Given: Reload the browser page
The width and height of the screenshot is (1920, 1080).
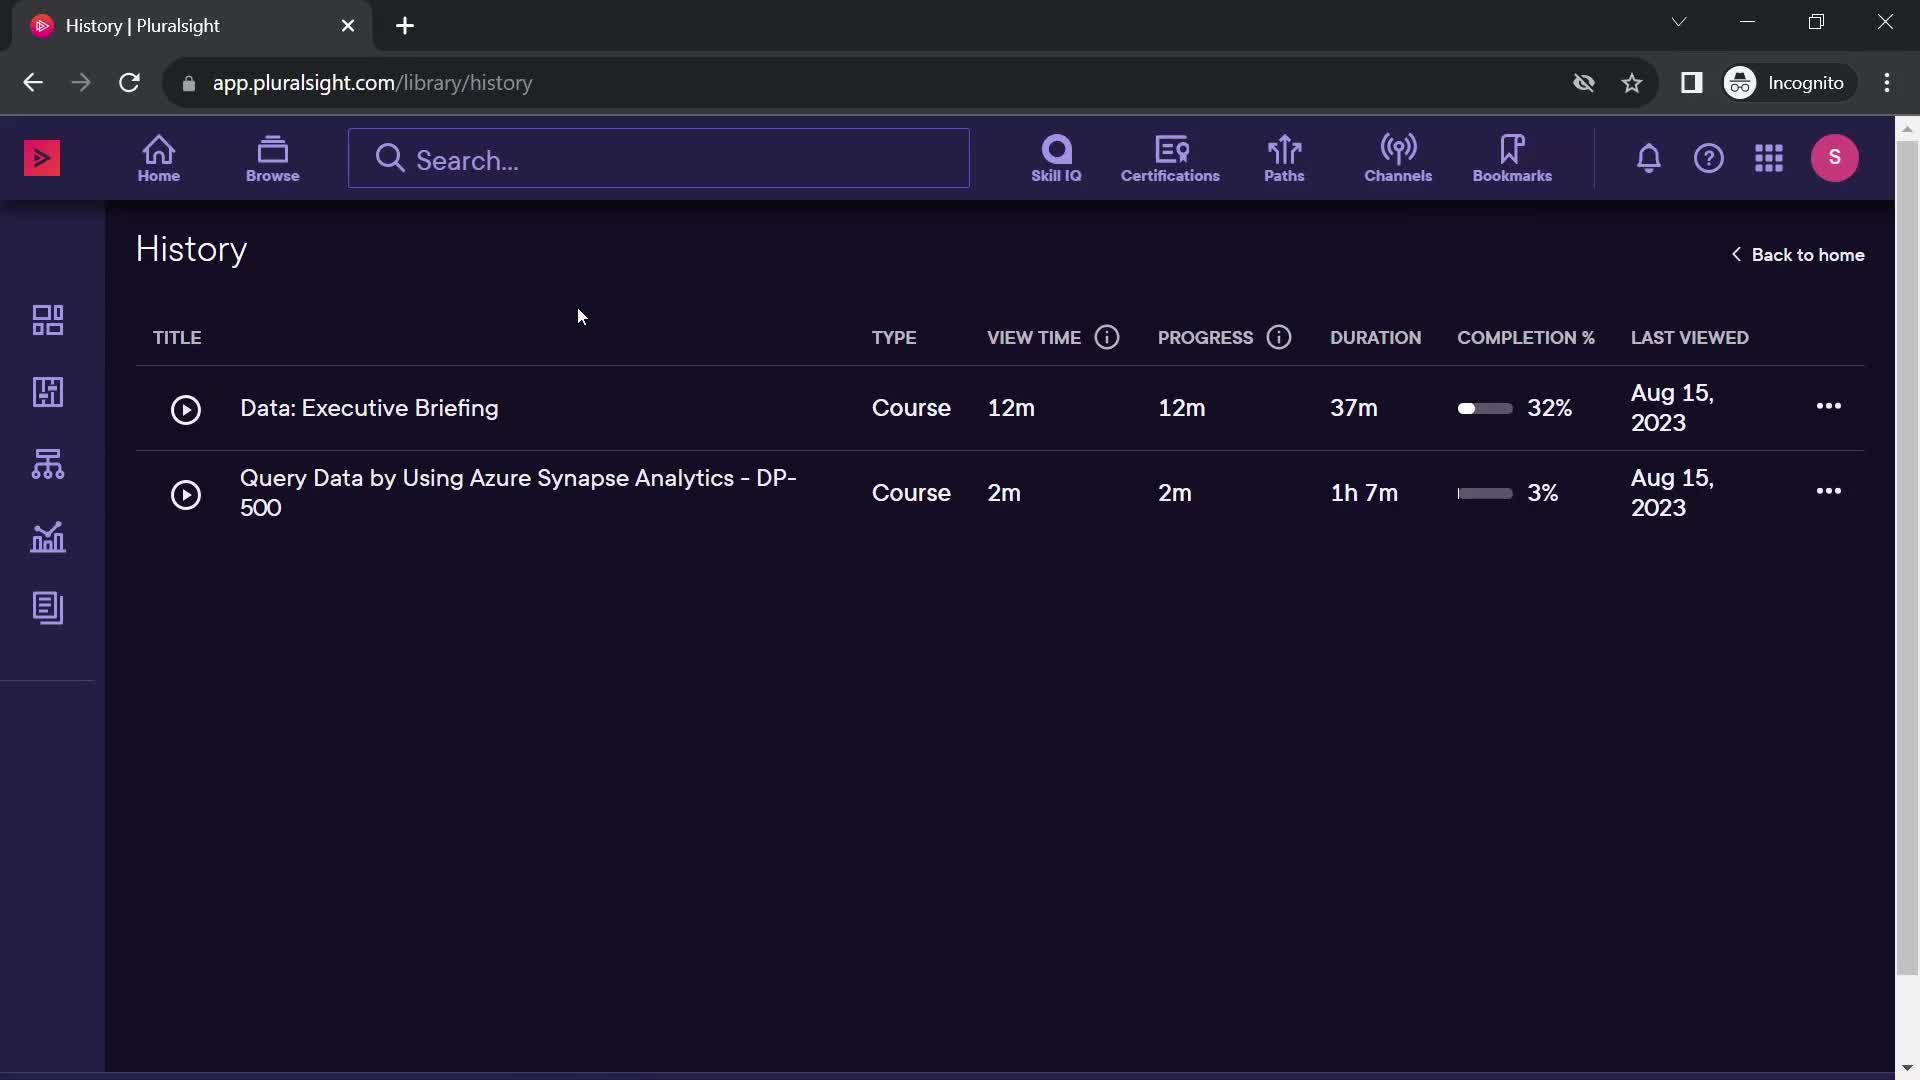Looking at the screenshot, I should pos(129,83).
